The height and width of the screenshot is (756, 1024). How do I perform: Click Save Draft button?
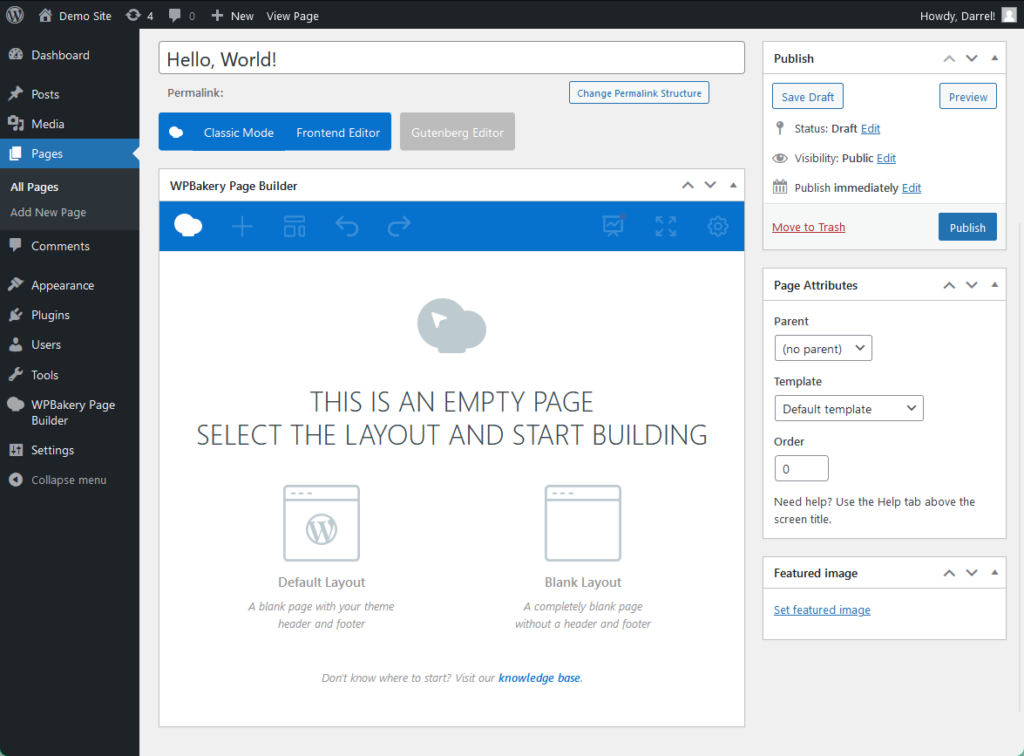[808, 97]
